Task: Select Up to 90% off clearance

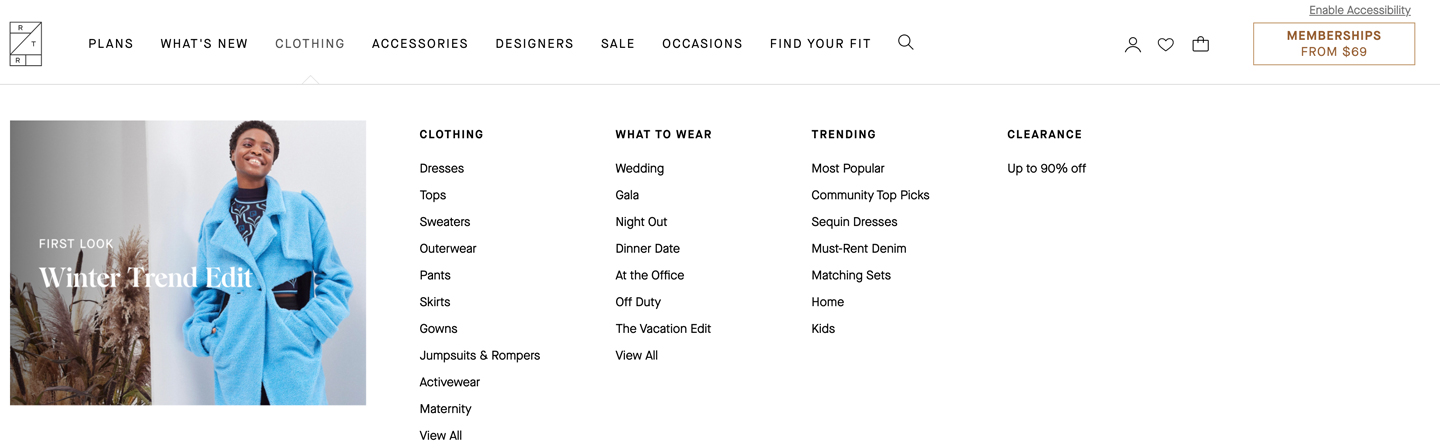Action: [x=1046, y=169]
